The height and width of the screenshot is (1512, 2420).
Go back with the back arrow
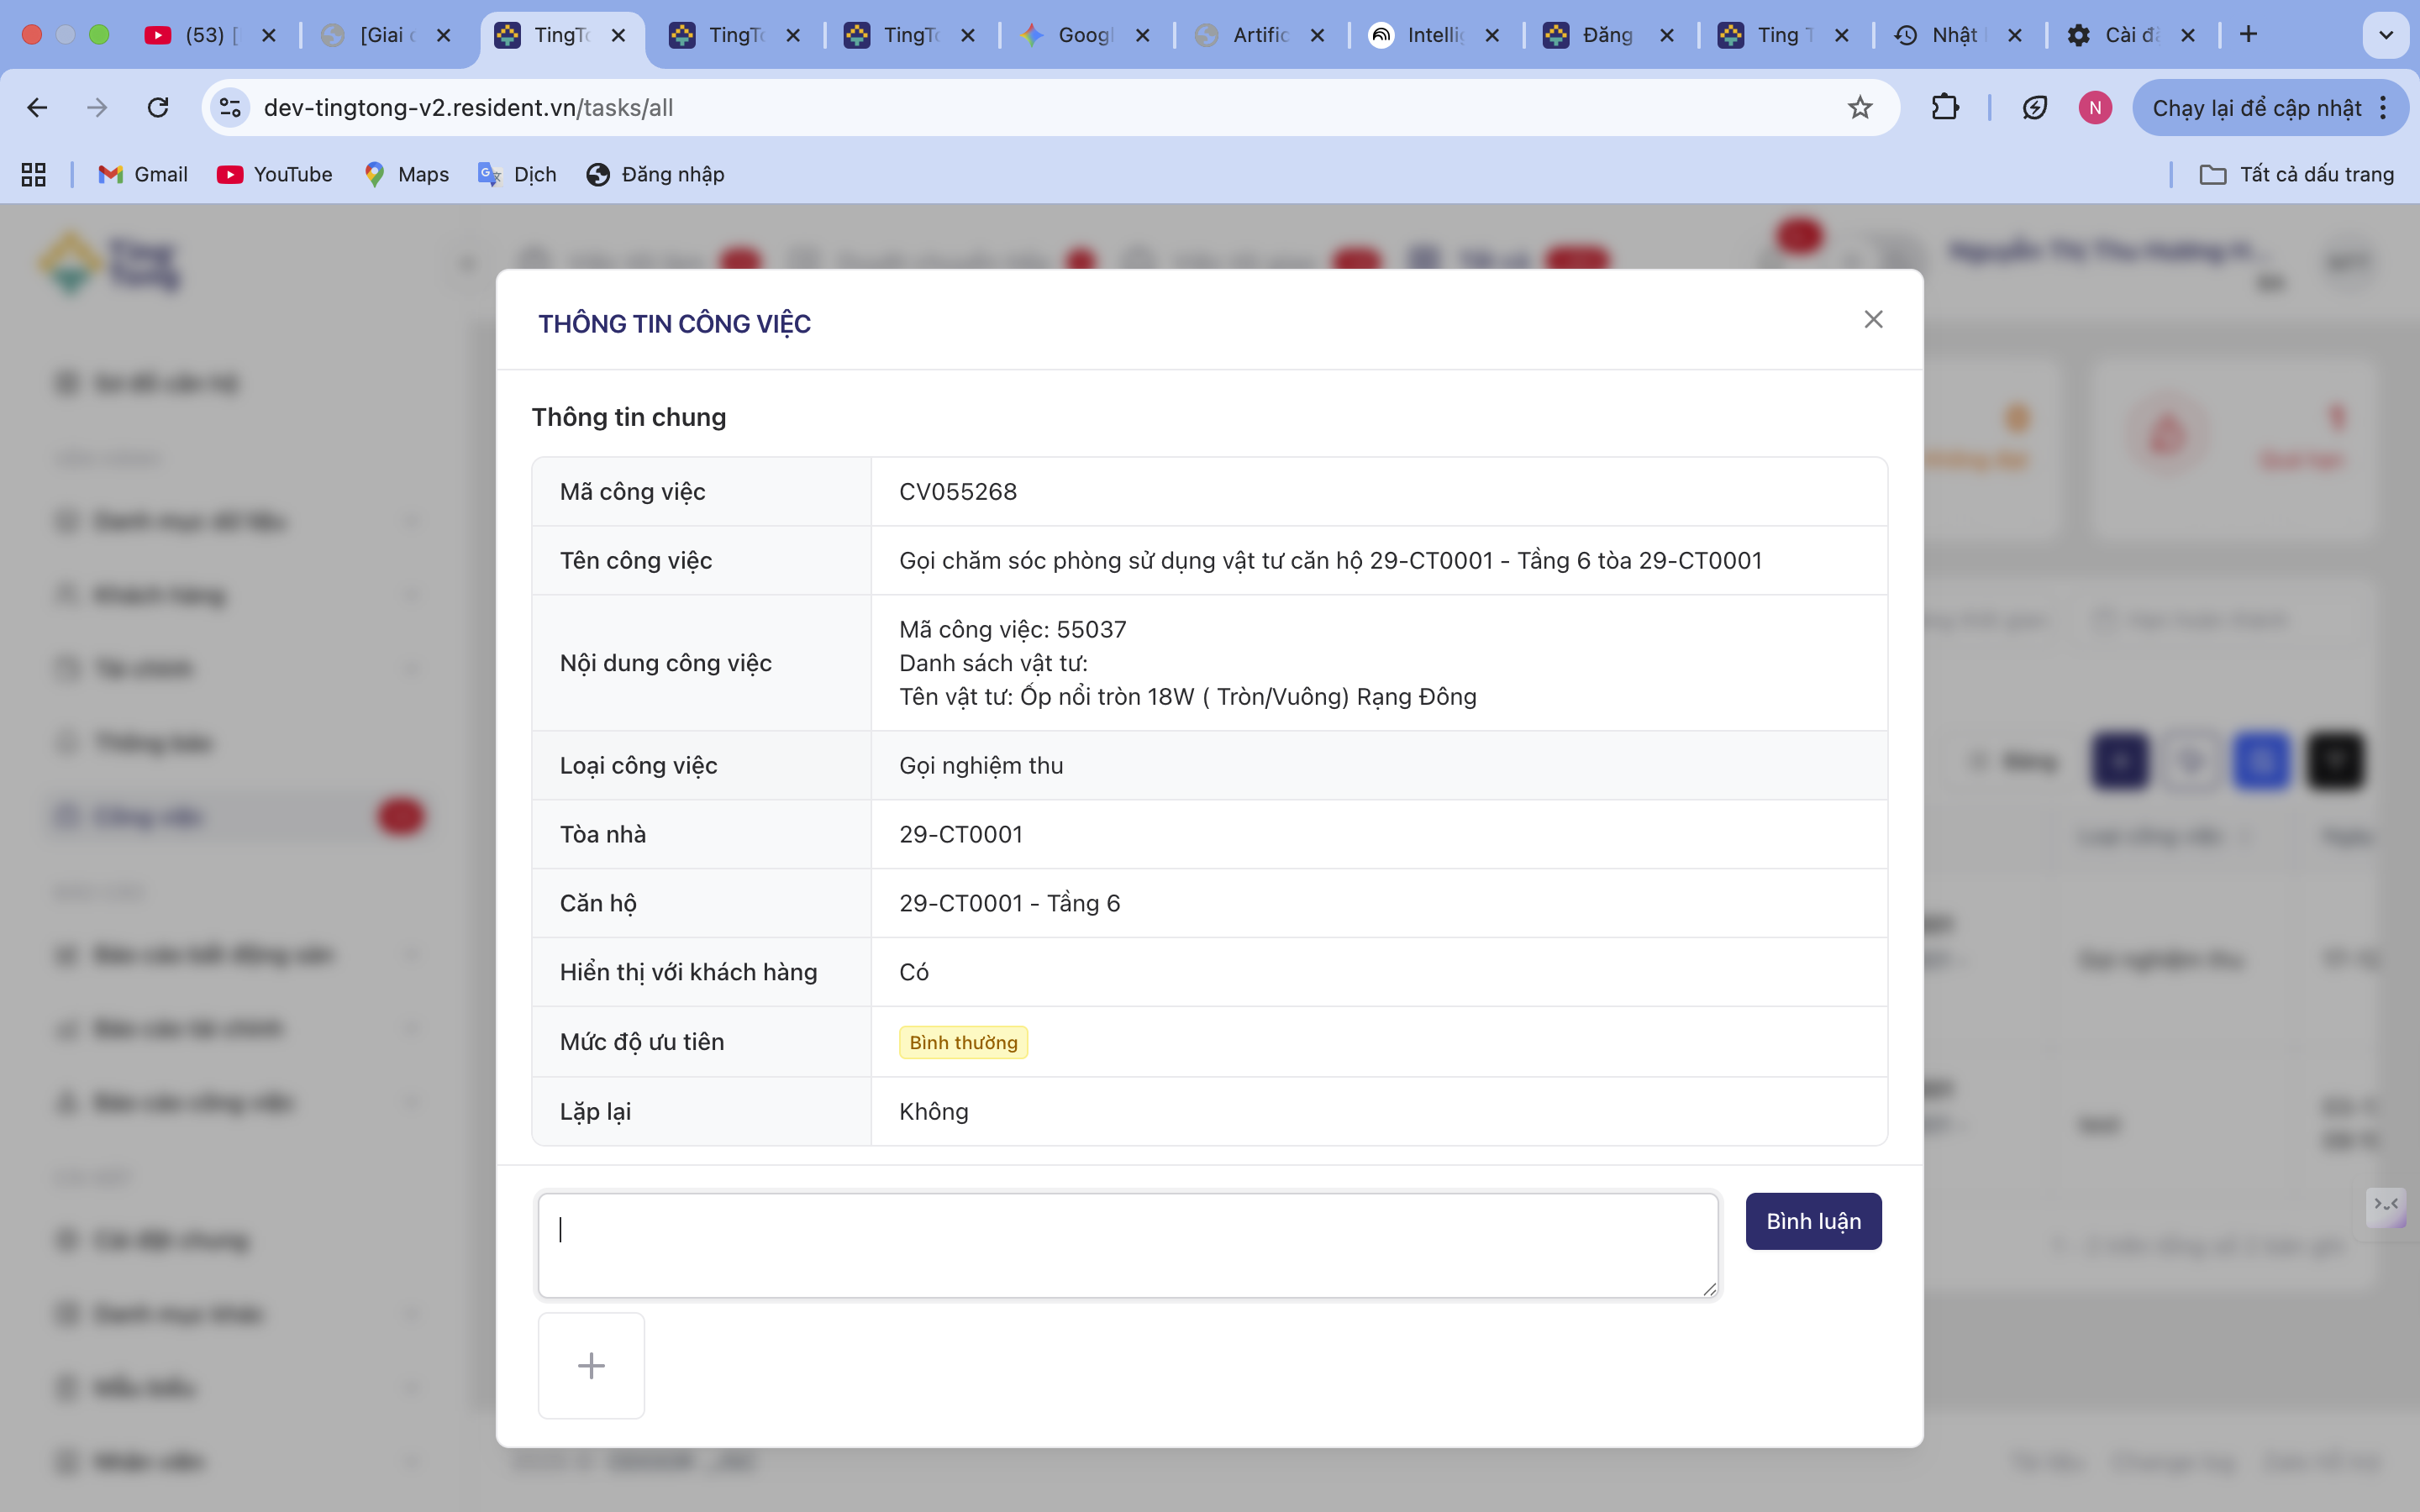37,108
